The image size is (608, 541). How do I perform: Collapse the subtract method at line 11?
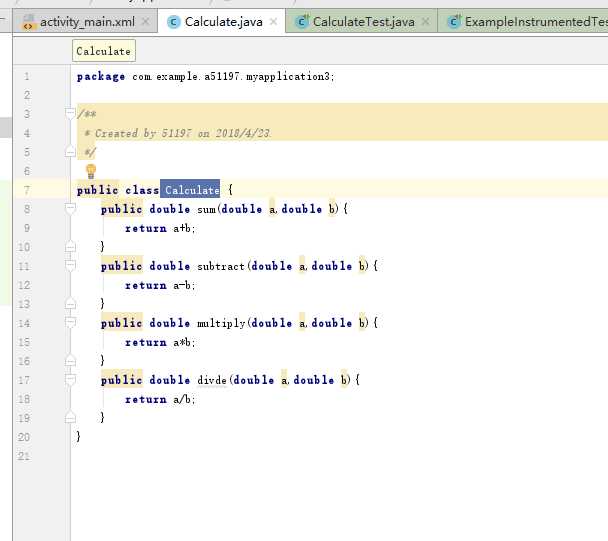tap(70, 266)
